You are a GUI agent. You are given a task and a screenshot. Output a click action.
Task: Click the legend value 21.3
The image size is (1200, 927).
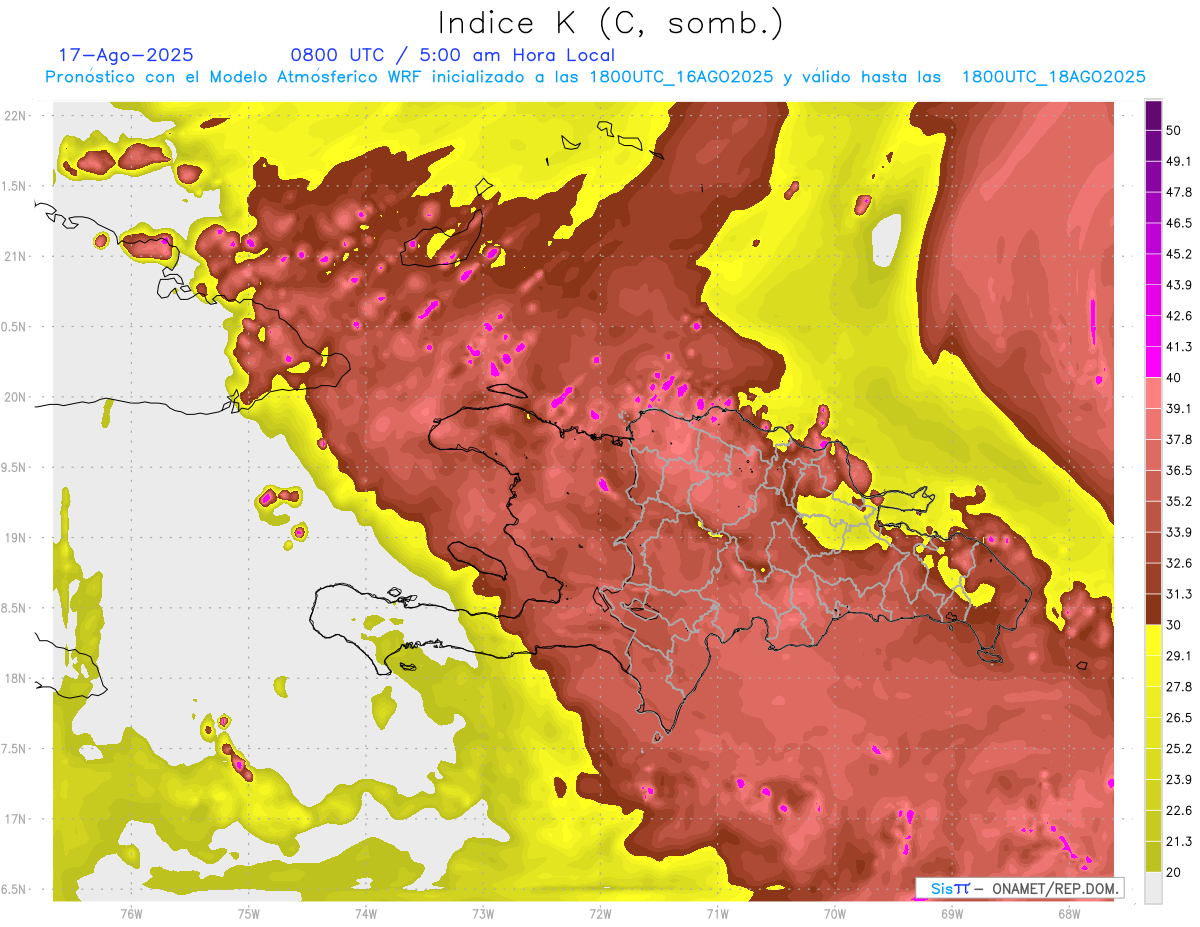coord(1179,841)
